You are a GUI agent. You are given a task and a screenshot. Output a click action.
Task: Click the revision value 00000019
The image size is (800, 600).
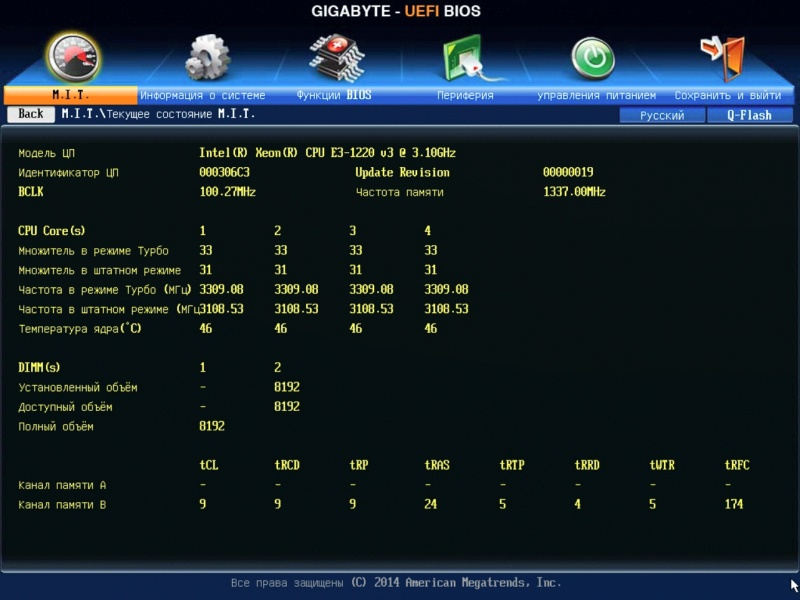click(x=568, y=172)
